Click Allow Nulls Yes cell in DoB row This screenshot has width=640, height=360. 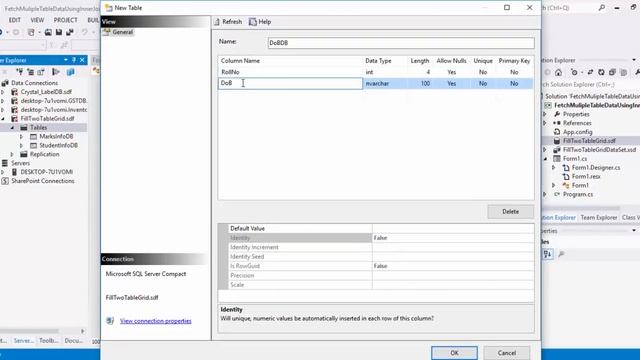pyautogui.click(x=451, y=83)
